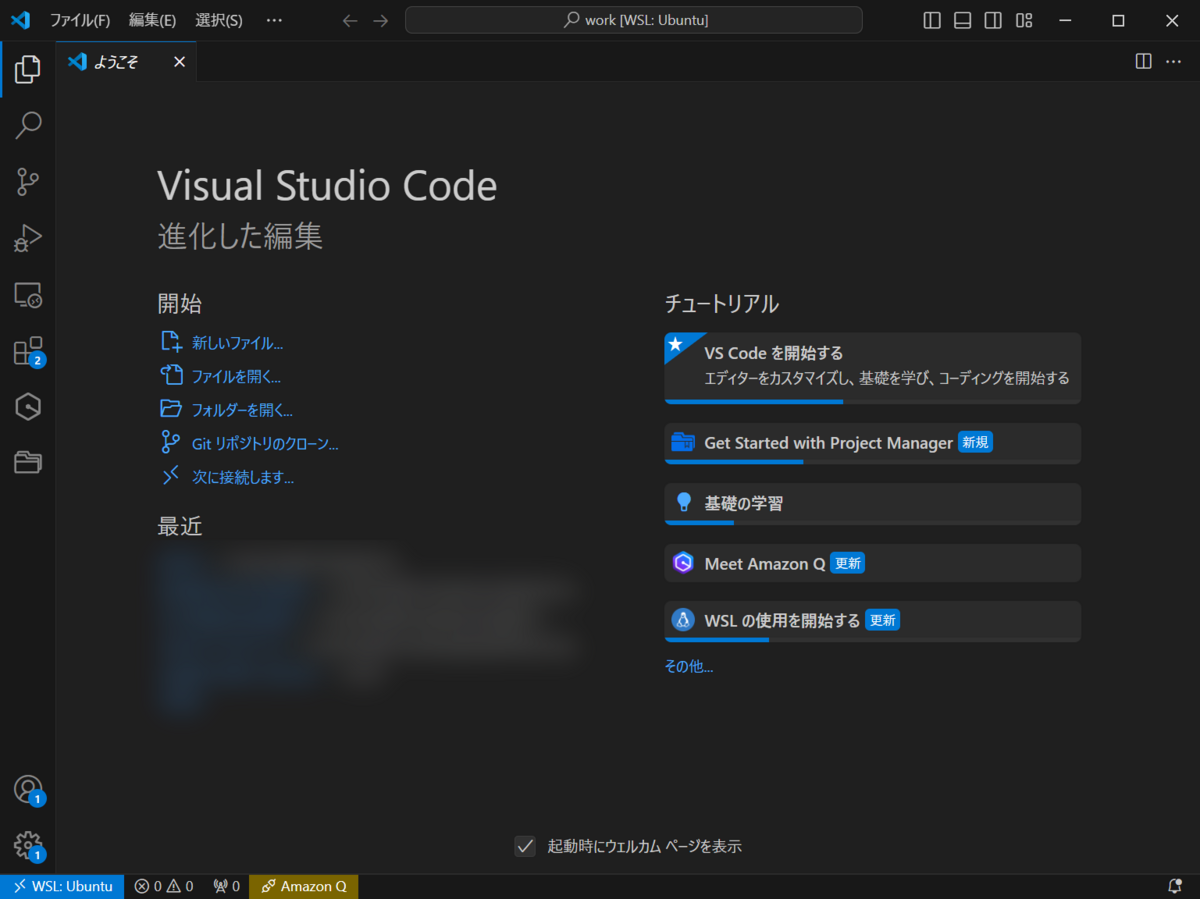Click the work [WSL: Ubuntu] command center
Screen dimensions: 1200x899
pos(634,20)
